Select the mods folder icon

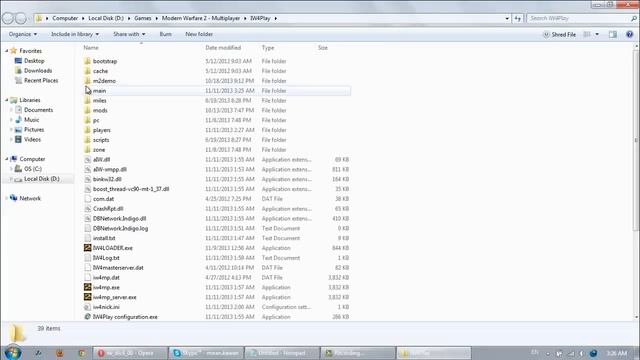click(x=87, y=110)
